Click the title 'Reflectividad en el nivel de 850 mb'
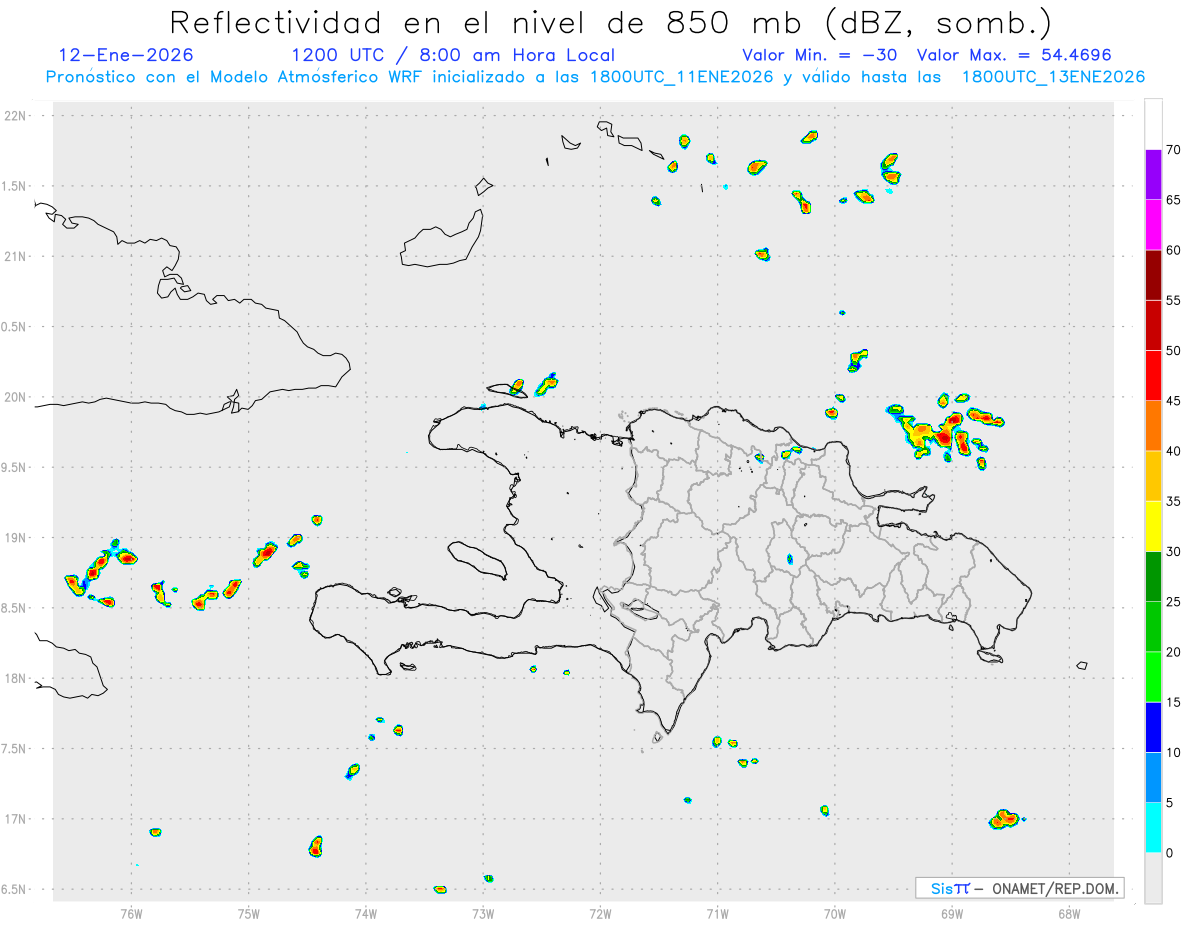 [485, 22]
